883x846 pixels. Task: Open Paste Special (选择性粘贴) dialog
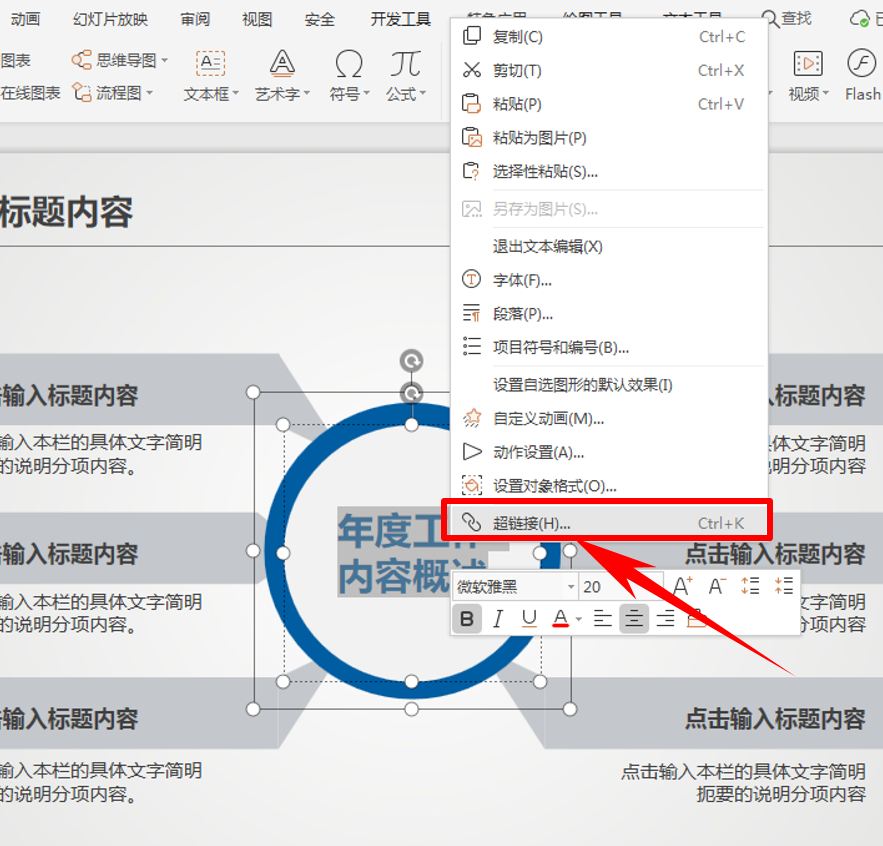tap(609, 171)
